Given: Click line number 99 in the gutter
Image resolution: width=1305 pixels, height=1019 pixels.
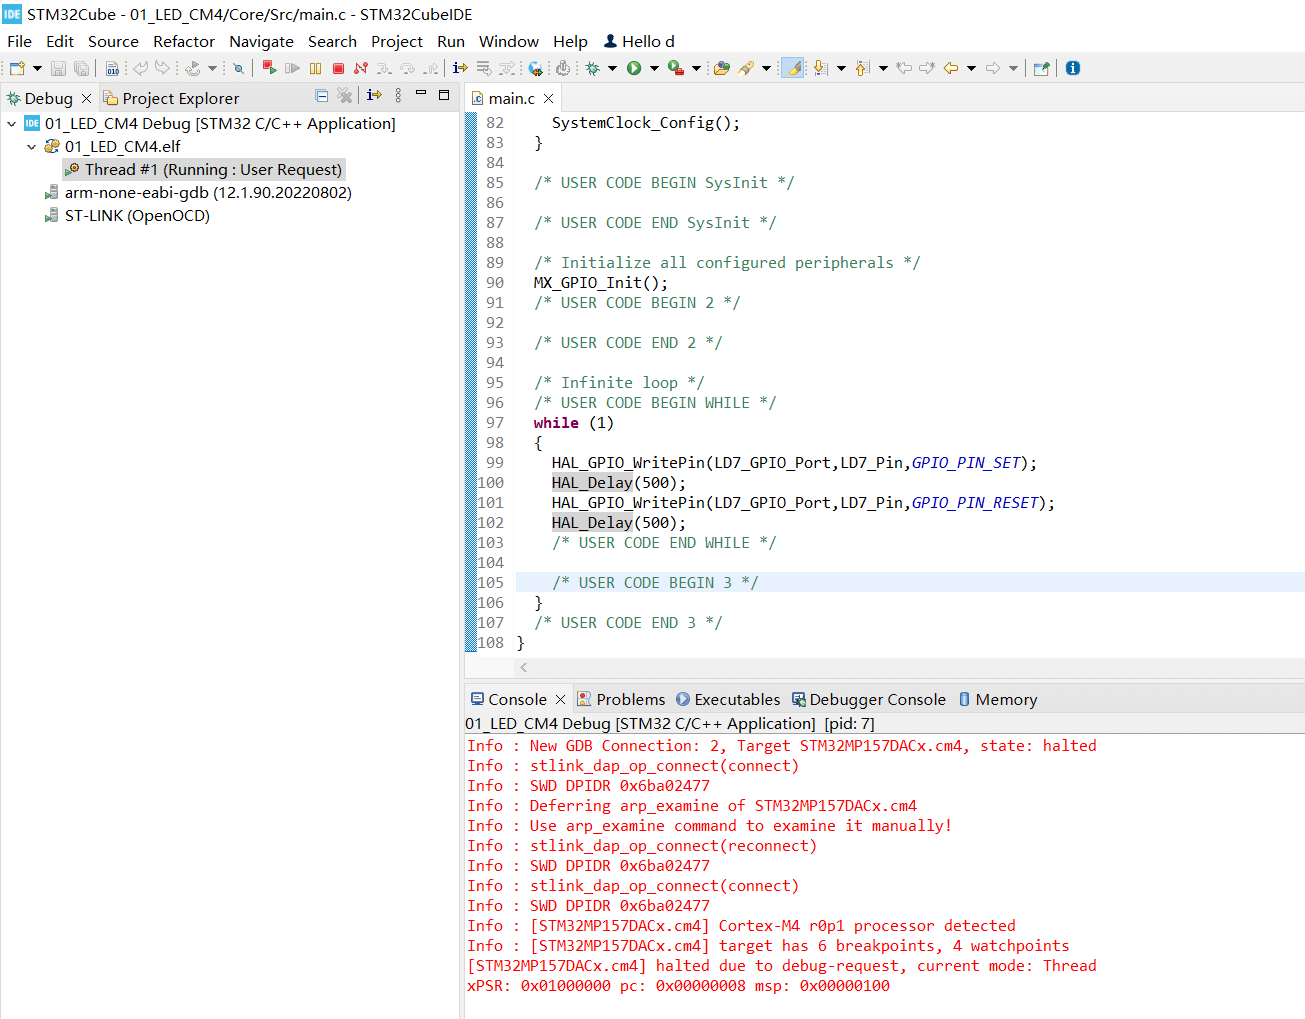Looking at the screenshot, I should tap(495, 463).
